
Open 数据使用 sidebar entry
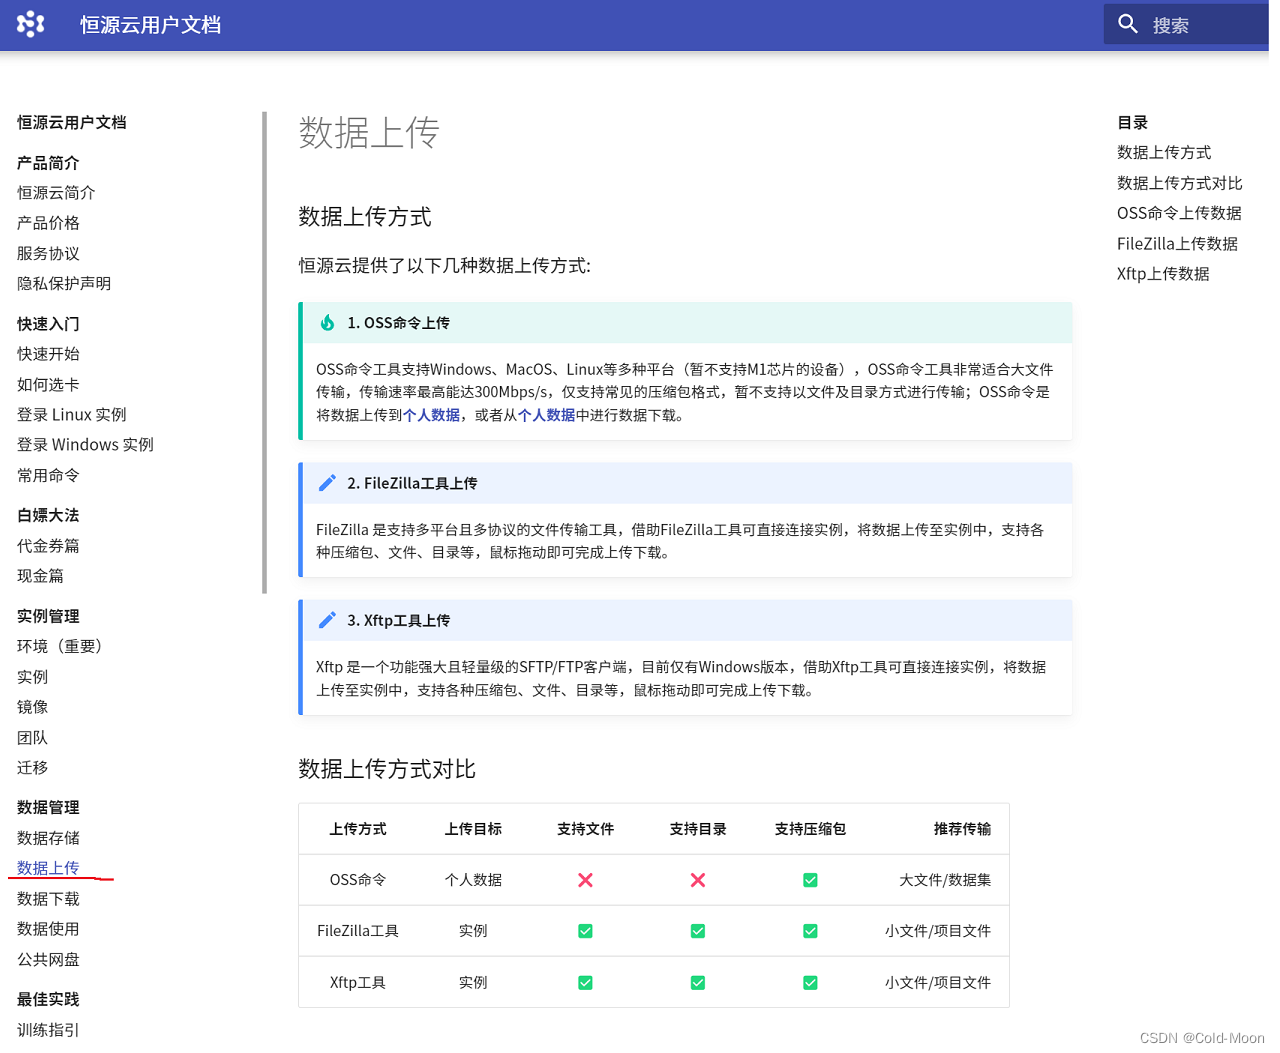48,929
